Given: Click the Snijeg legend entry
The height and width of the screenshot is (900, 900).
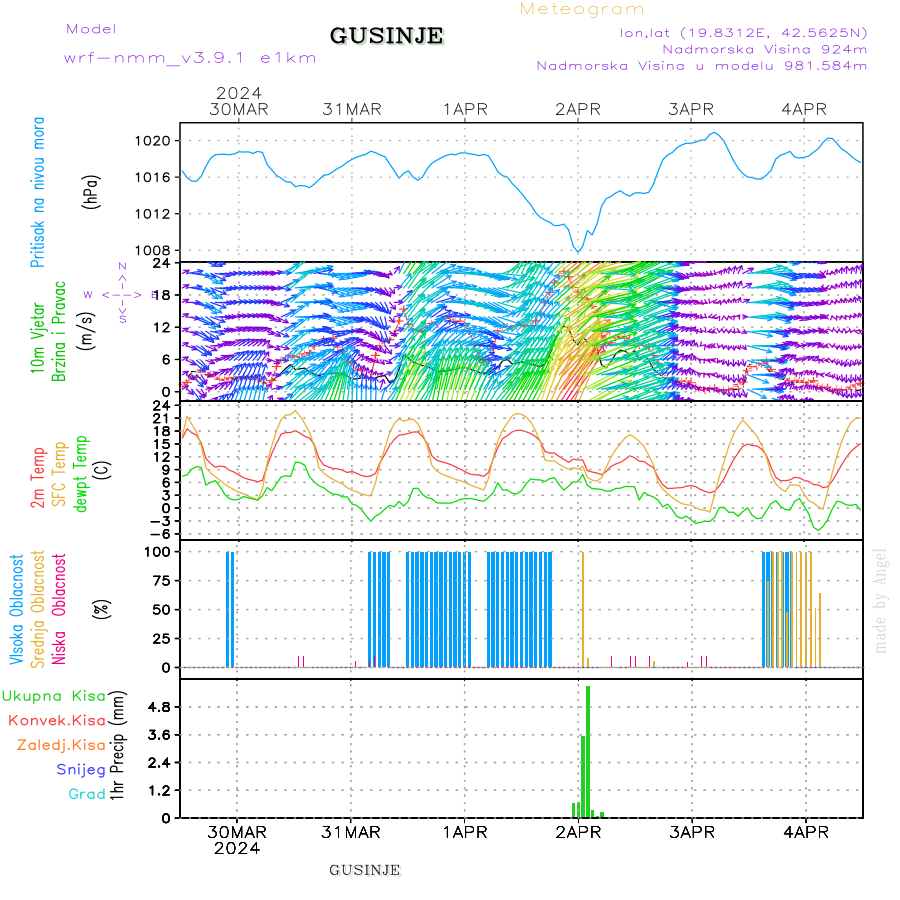Looking at the screenshot, I should 81,769.
